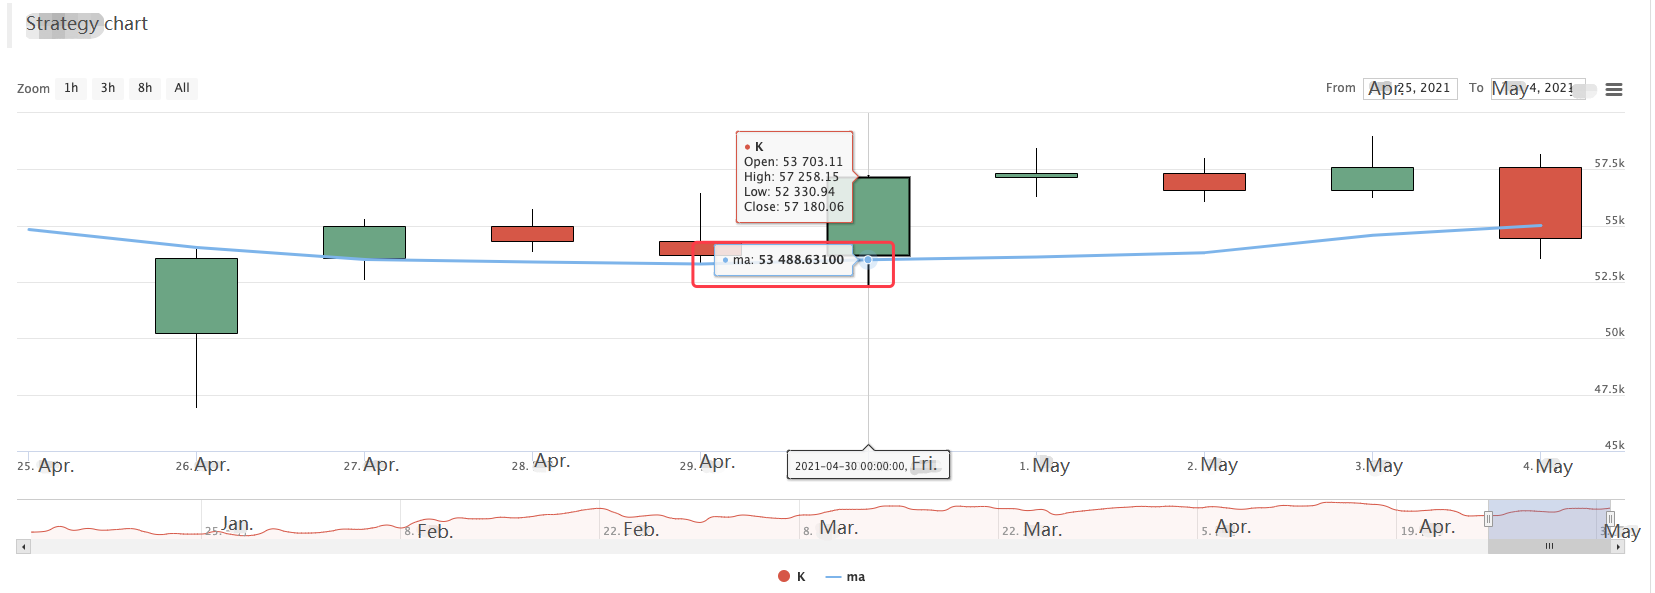
Task: Select the 8h zoom option
Action: pyautogui.click(x=145, y=88)
